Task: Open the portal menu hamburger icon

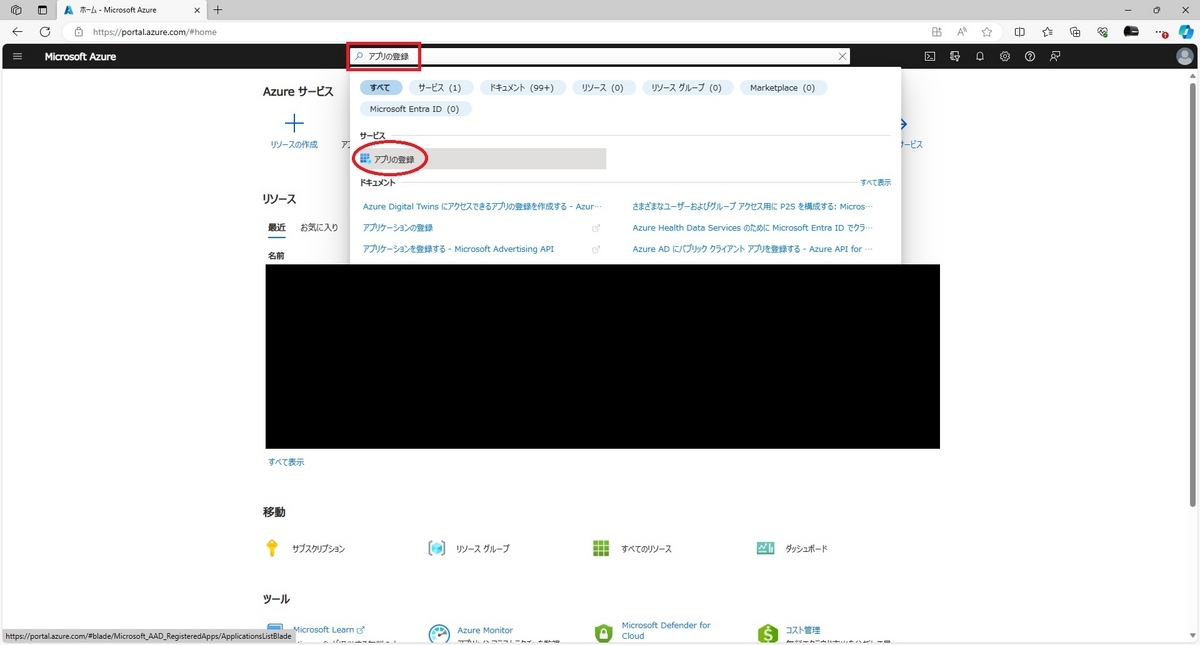Action: click(17, 56)
